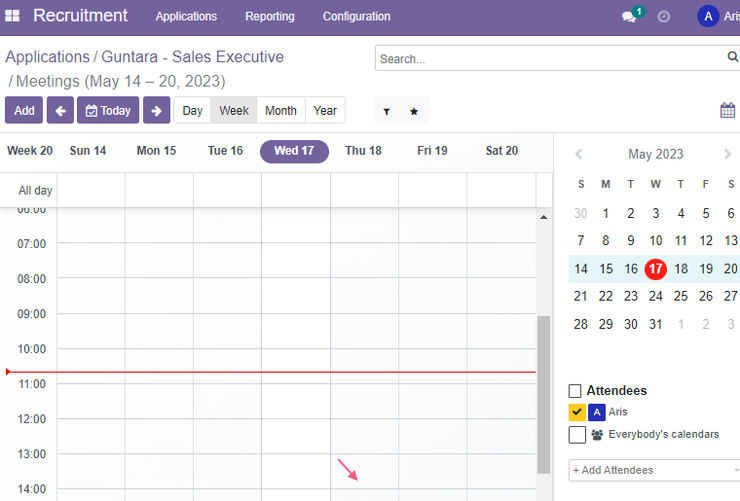Viewport: 740px width, 501px height.
Task: Go to next week arrow button
Action: point(157,110)
